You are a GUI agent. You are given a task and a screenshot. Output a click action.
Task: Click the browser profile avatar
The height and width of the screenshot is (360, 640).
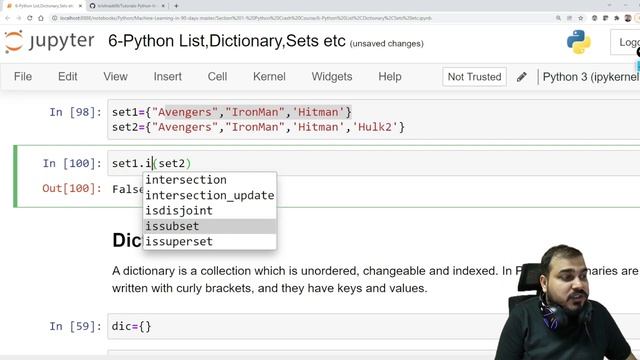pyautogui.click(x=628, y=18)
